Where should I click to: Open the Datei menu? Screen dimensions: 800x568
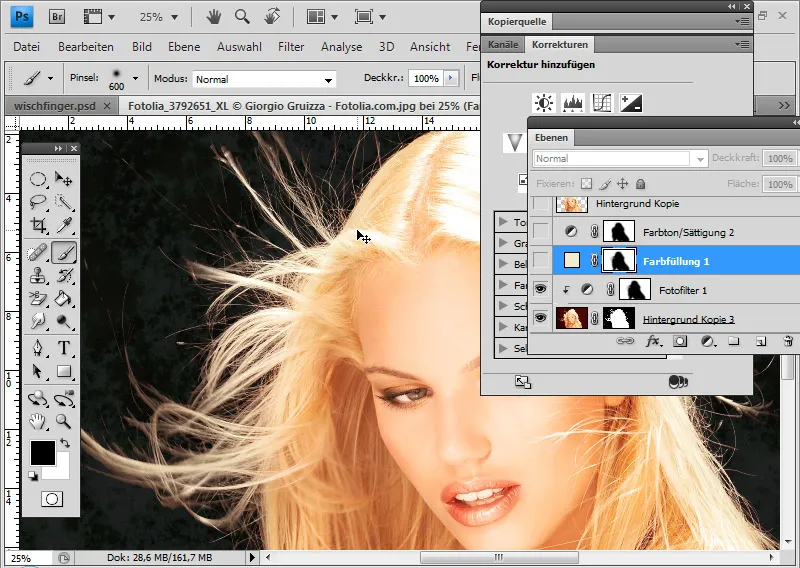click(x=27, y=46)
